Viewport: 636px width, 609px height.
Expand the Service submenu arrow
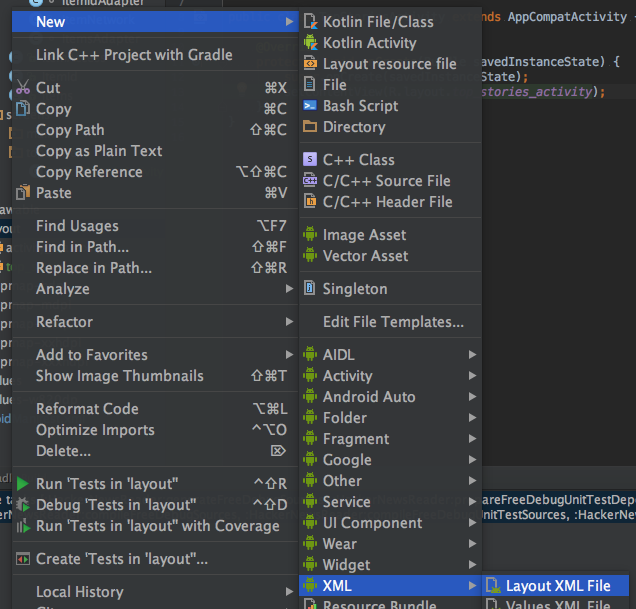coord(472,501)
